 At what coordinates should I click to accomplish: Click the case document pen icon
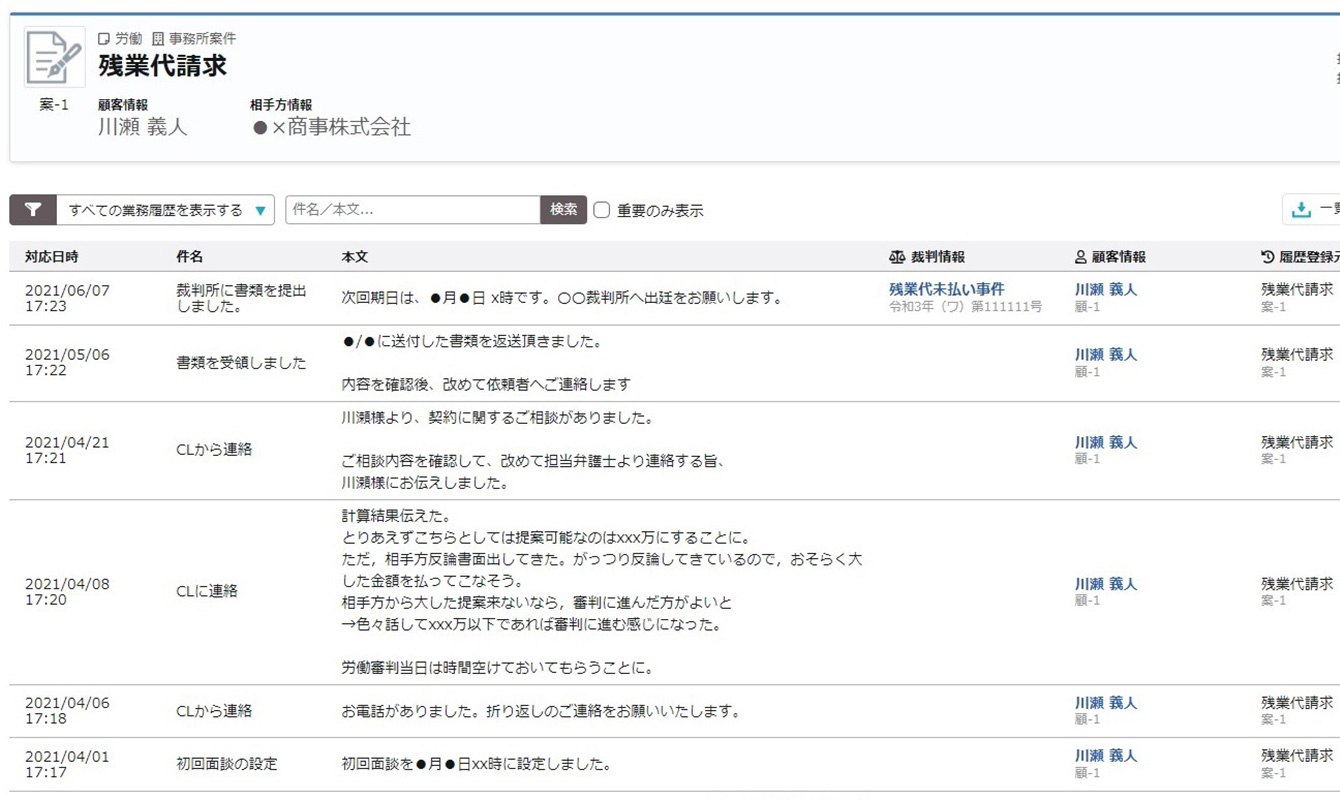pyautogui.click(x=54, y=57)
